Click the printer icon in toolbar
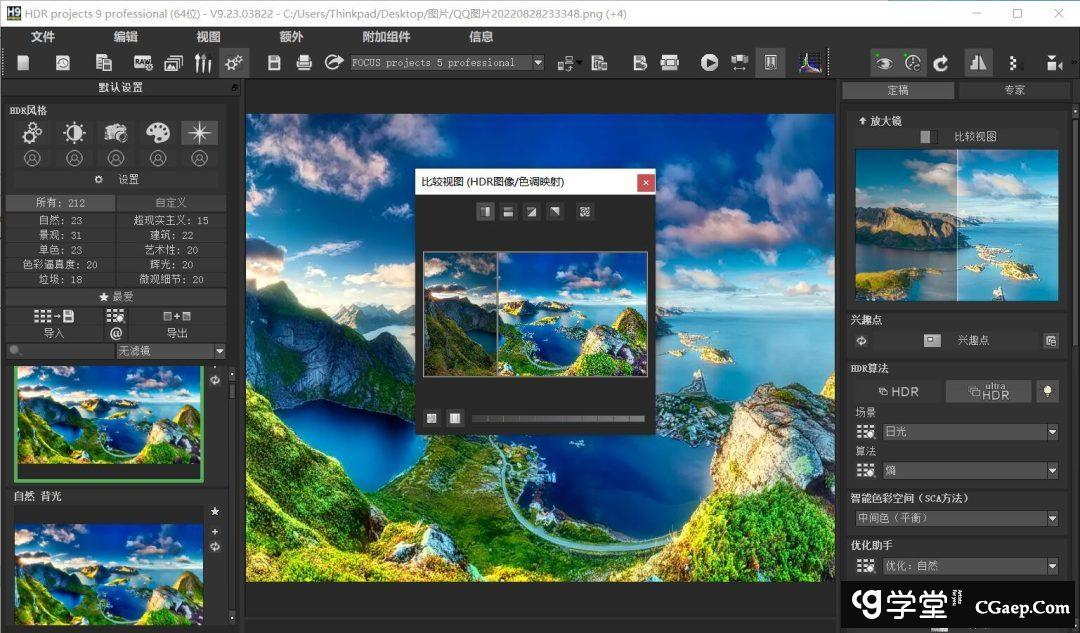The height and width of the screenshot is (633, 1080). (x=304, y=63)
